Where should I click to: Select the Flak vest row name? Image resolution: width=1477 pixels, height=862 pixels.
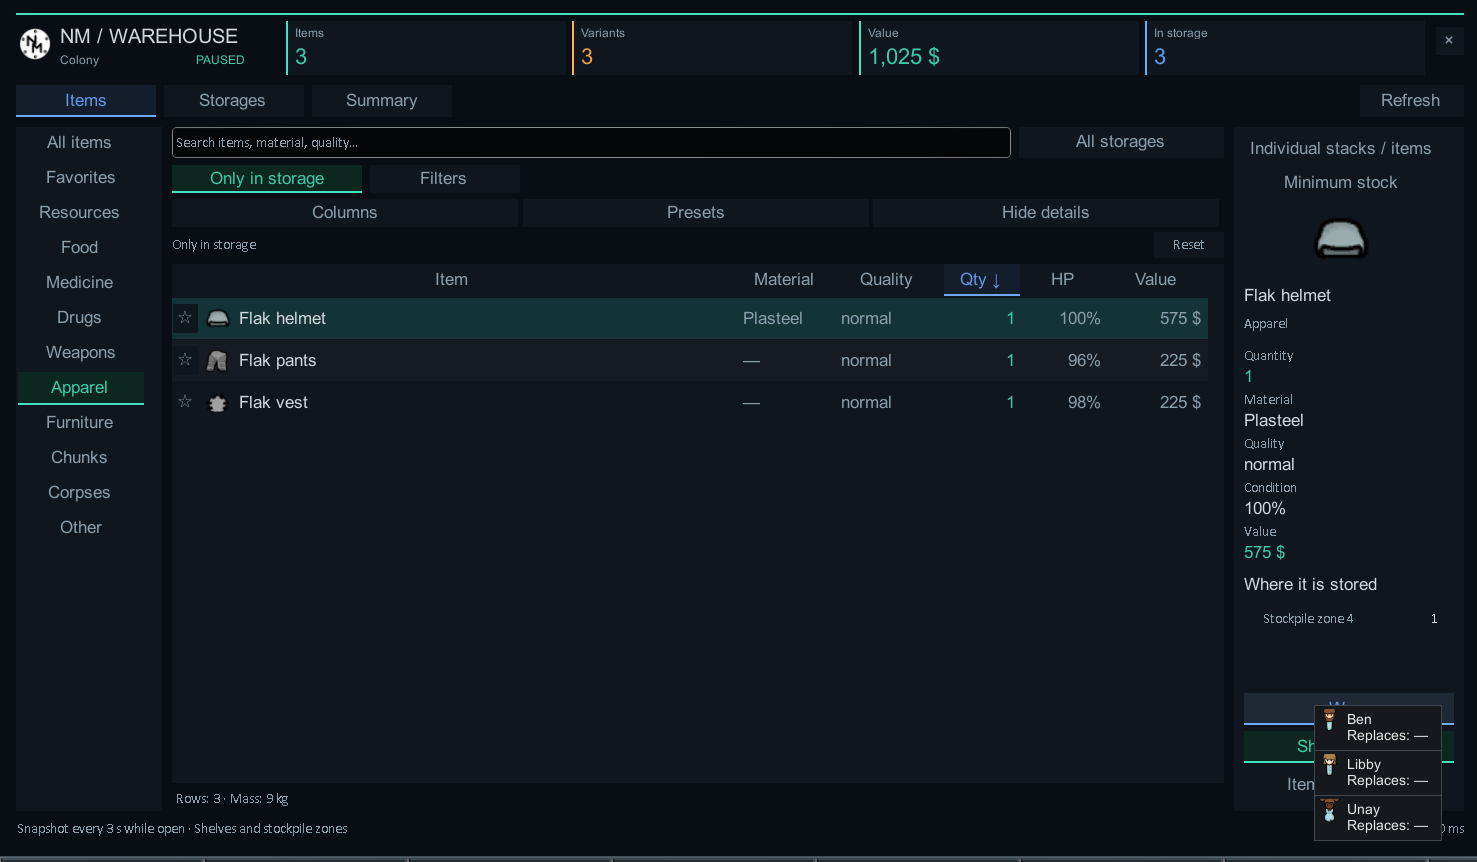tap(274, 402)
